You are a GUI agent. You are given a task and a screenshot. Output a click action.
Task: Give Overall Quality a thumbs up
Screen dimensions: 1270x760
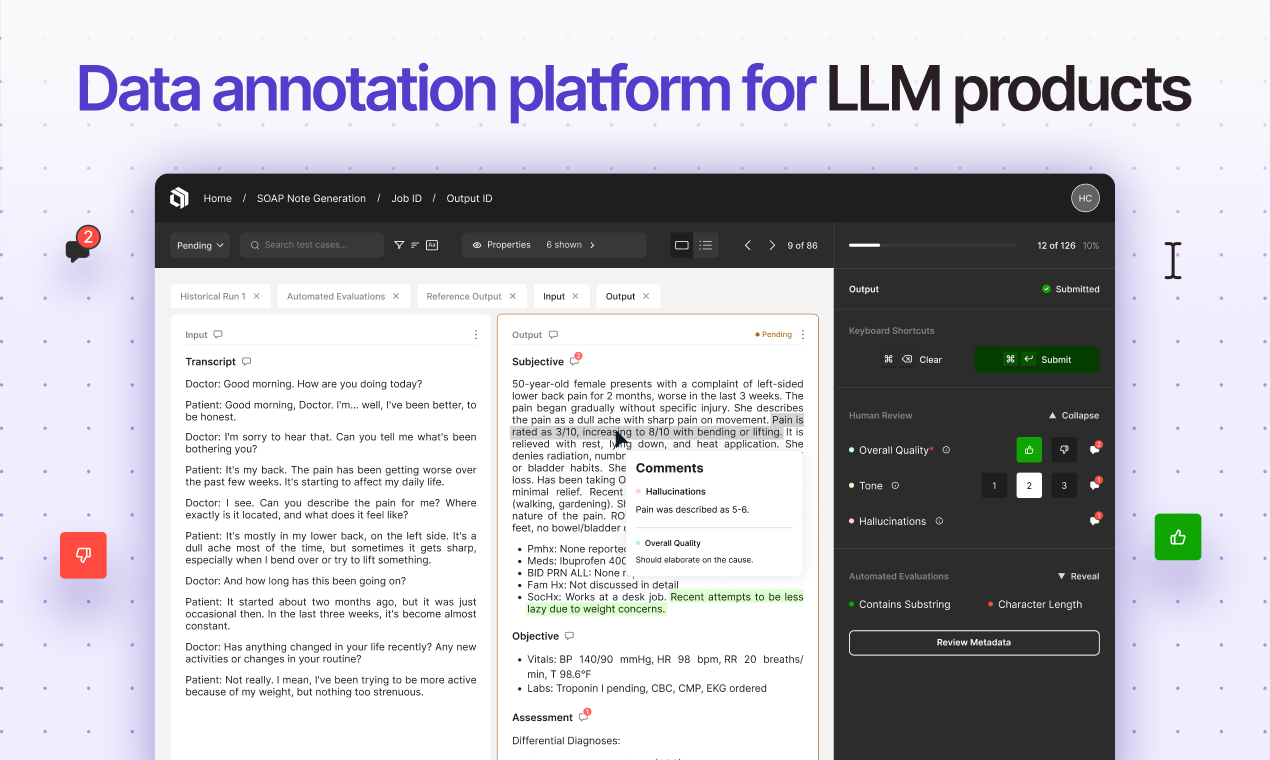pos(1028,450)
